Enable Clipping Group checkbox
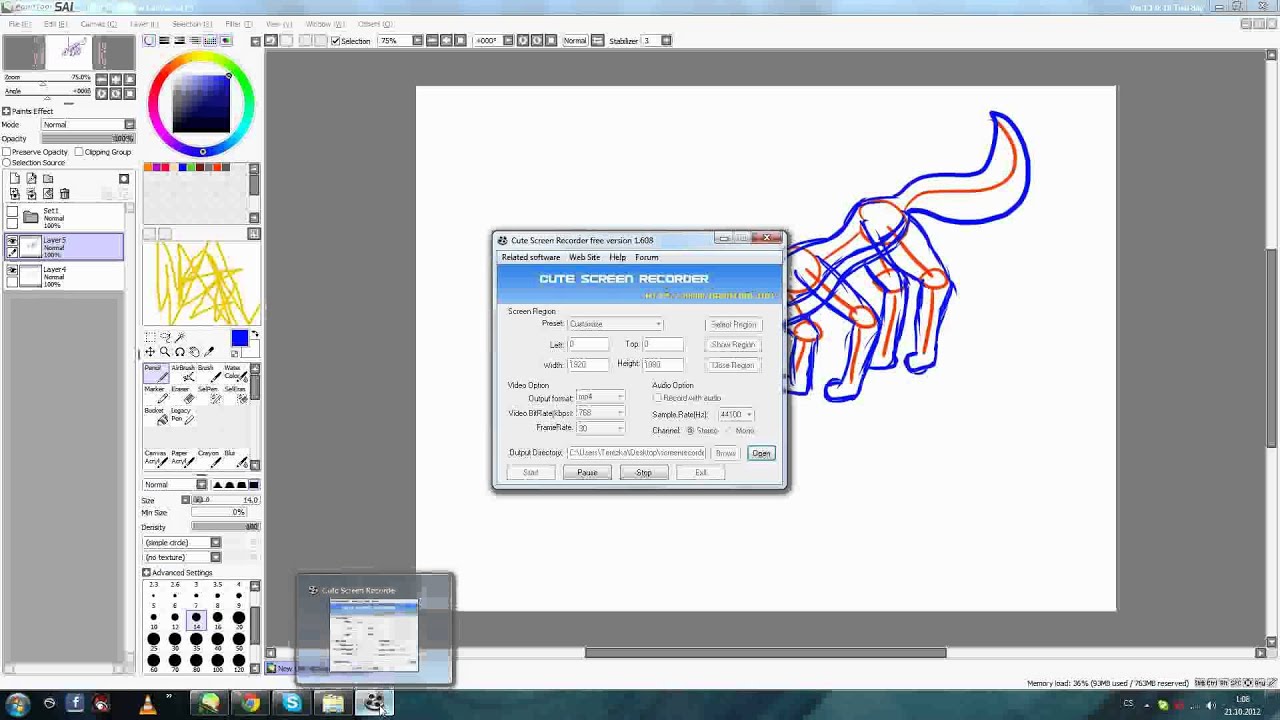Image resolution: width=1280 pixels, height=720 pixels. 79,152
